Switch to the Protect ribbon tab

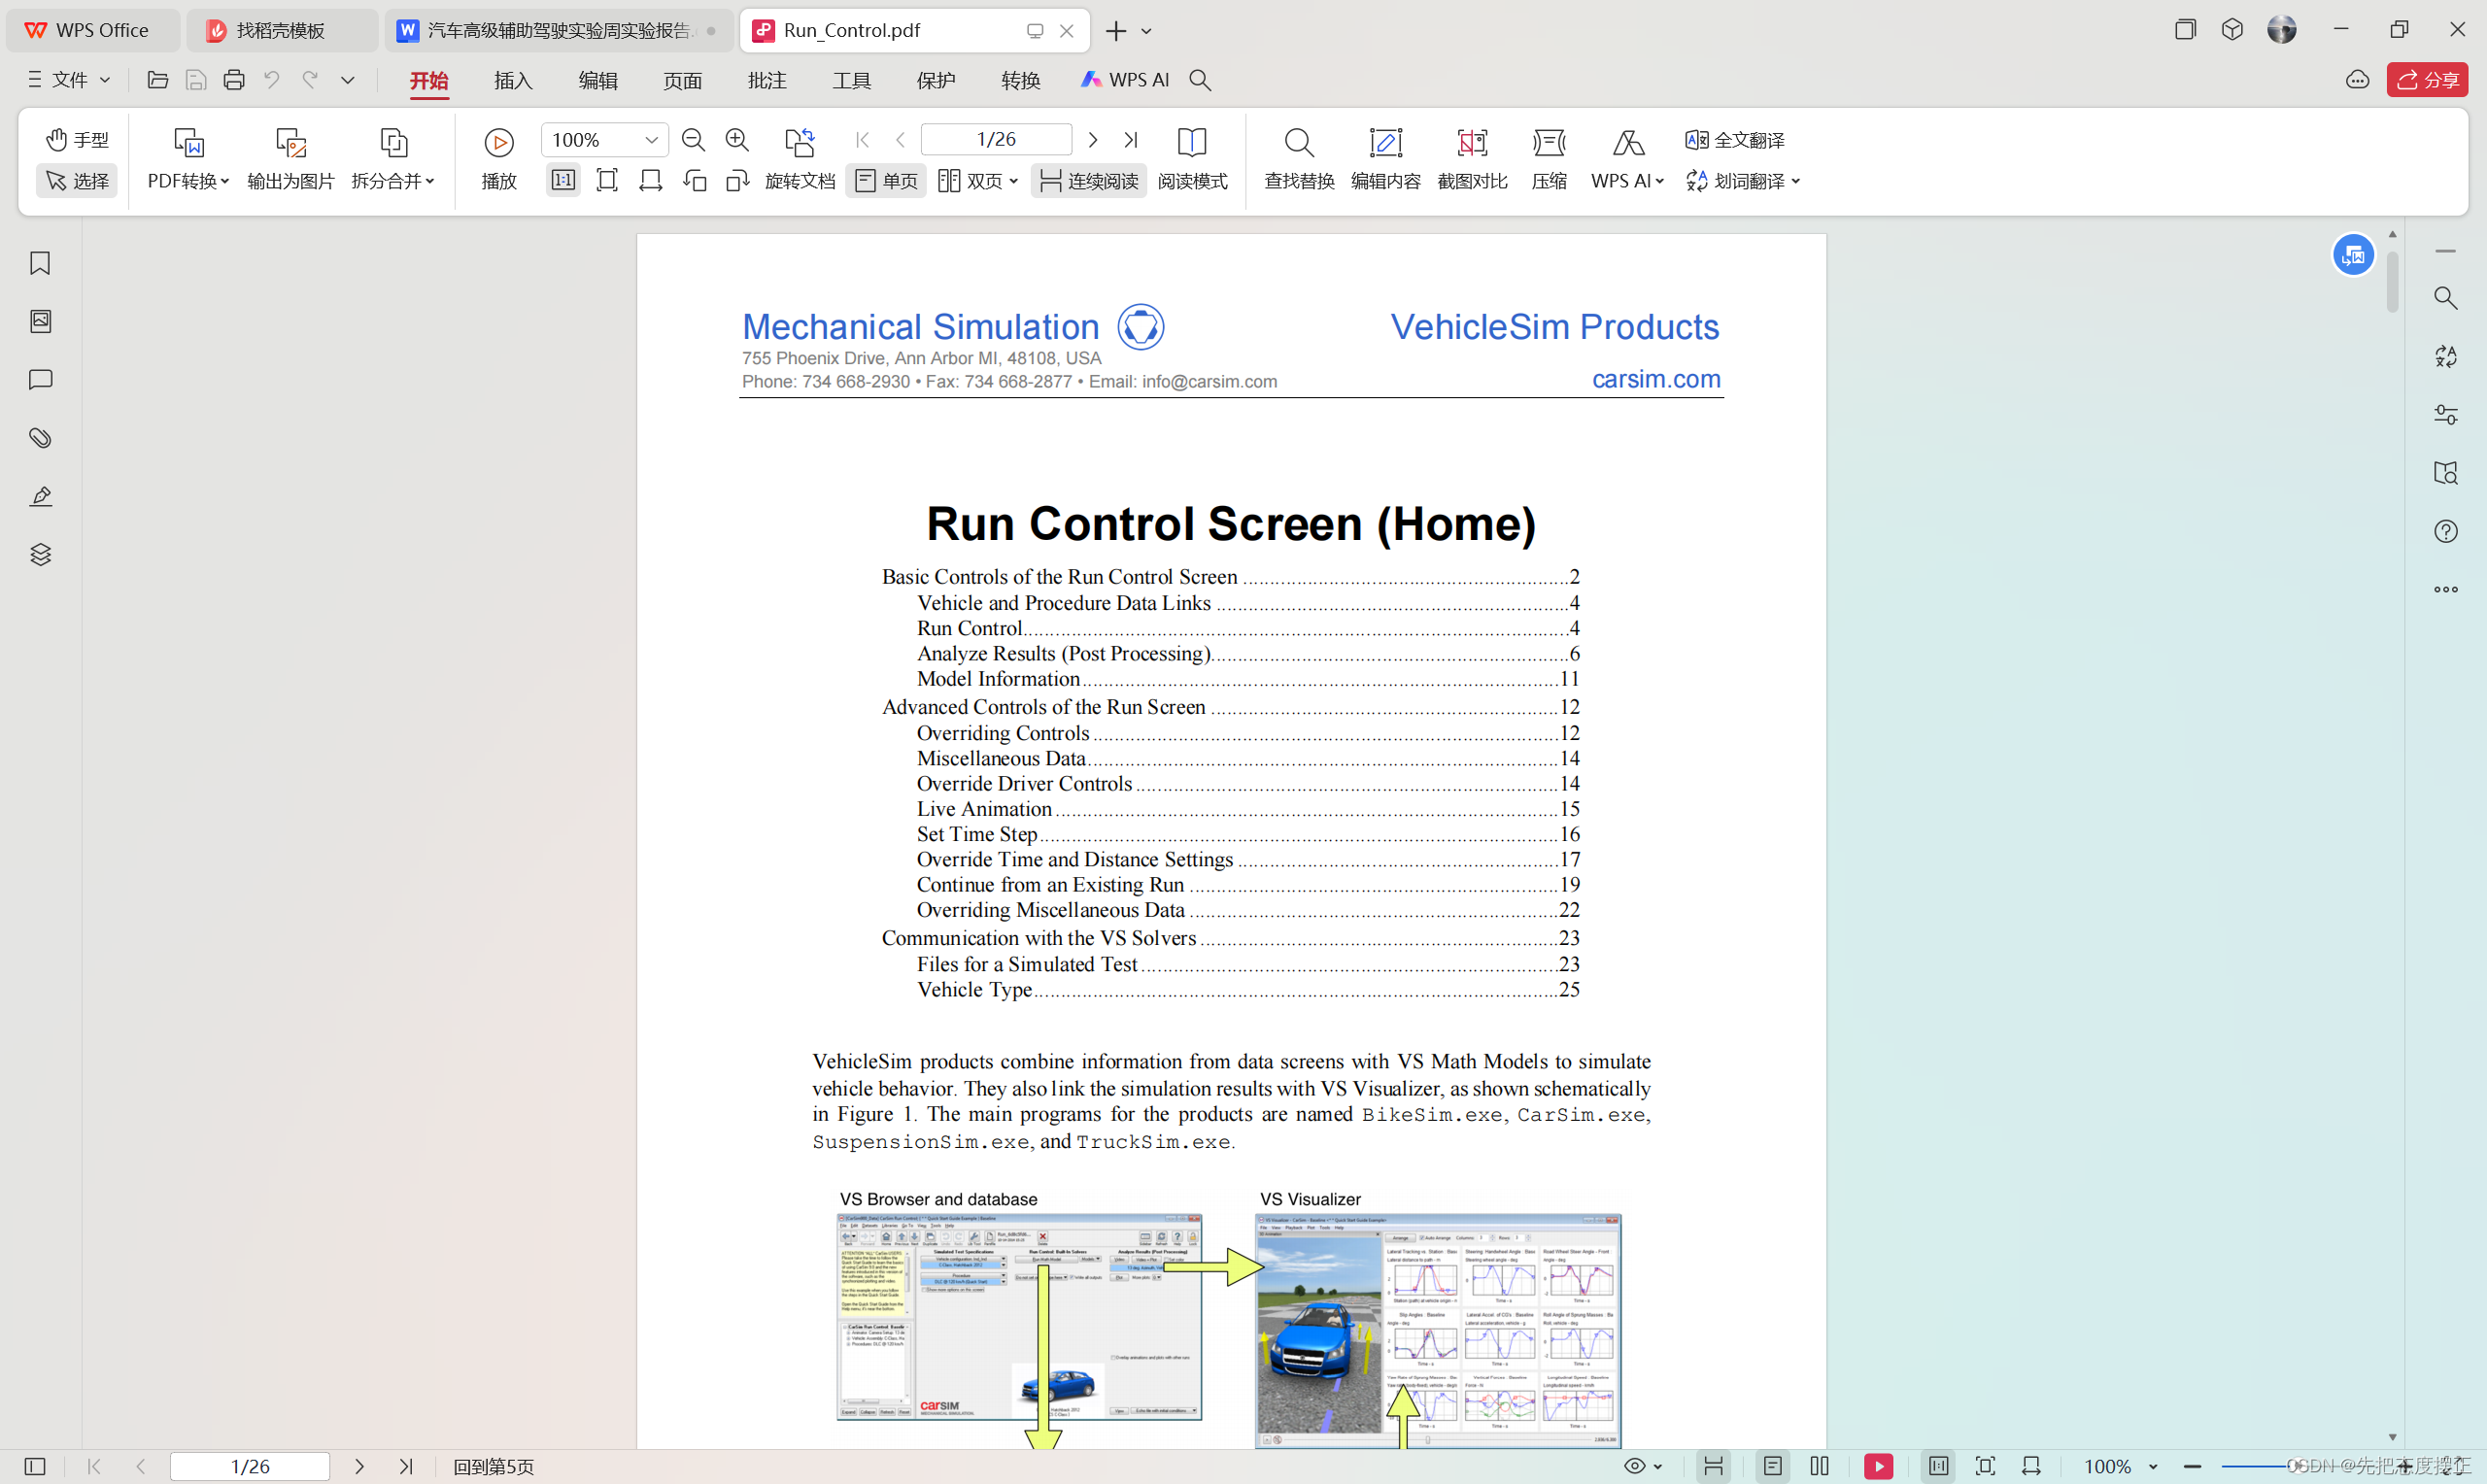click(x=936, y=80)
